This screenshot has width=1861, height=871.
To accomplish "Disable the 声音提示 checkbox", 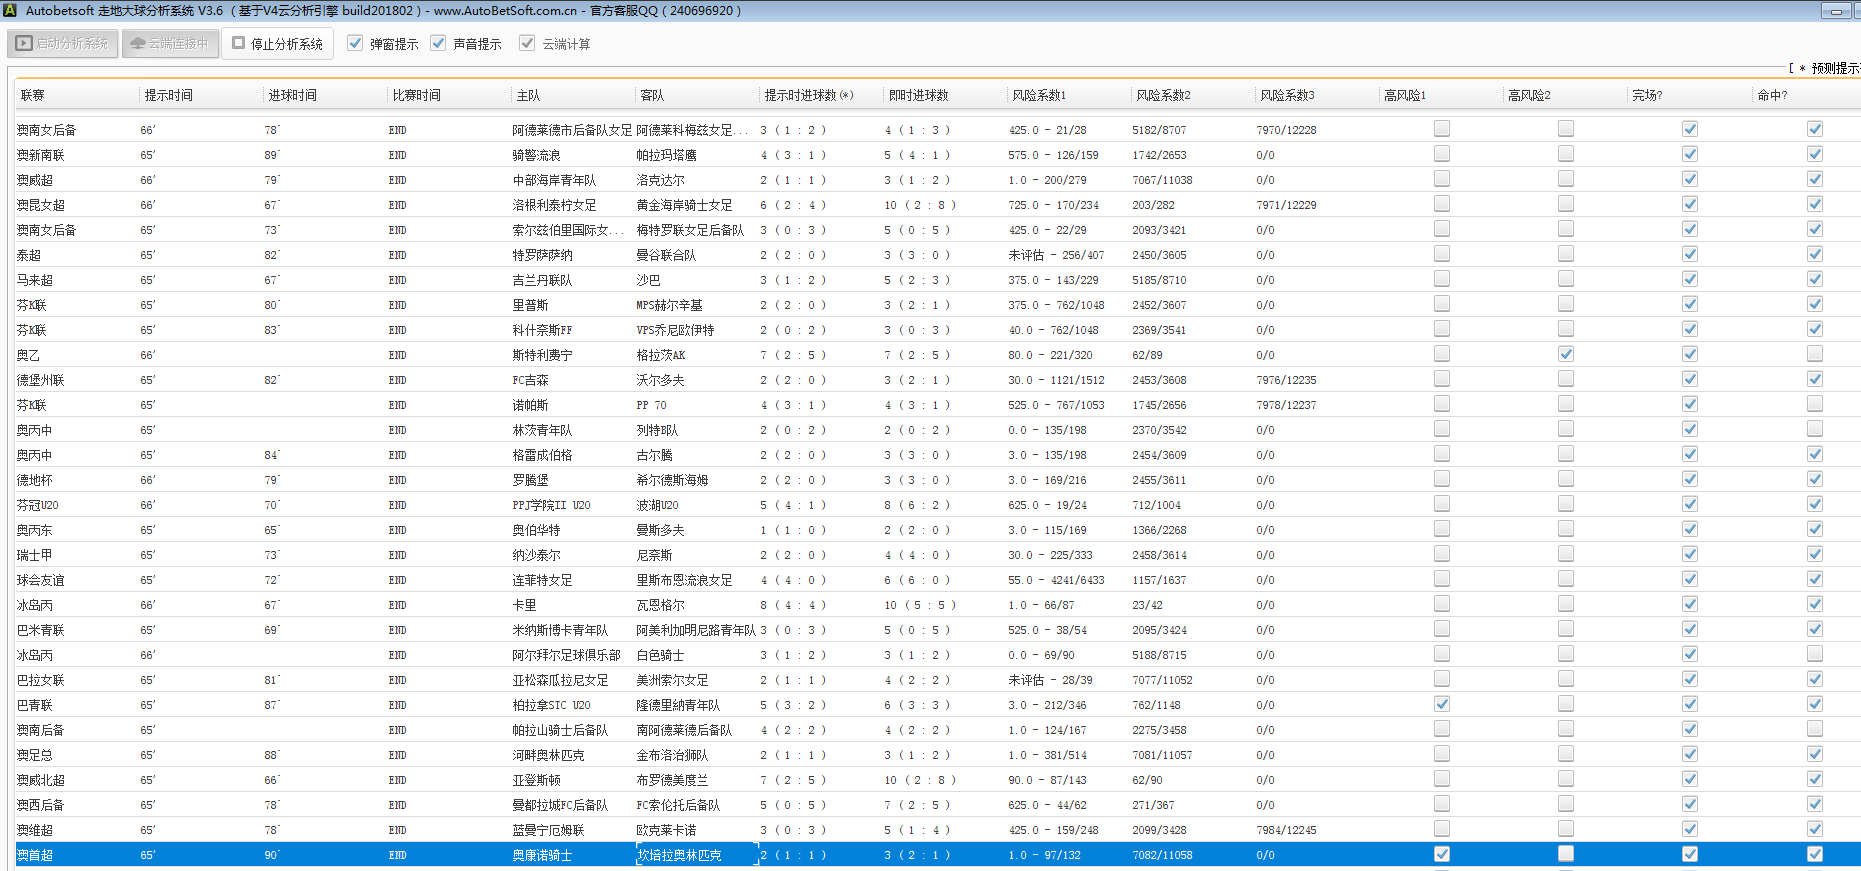I will point(438,44).
